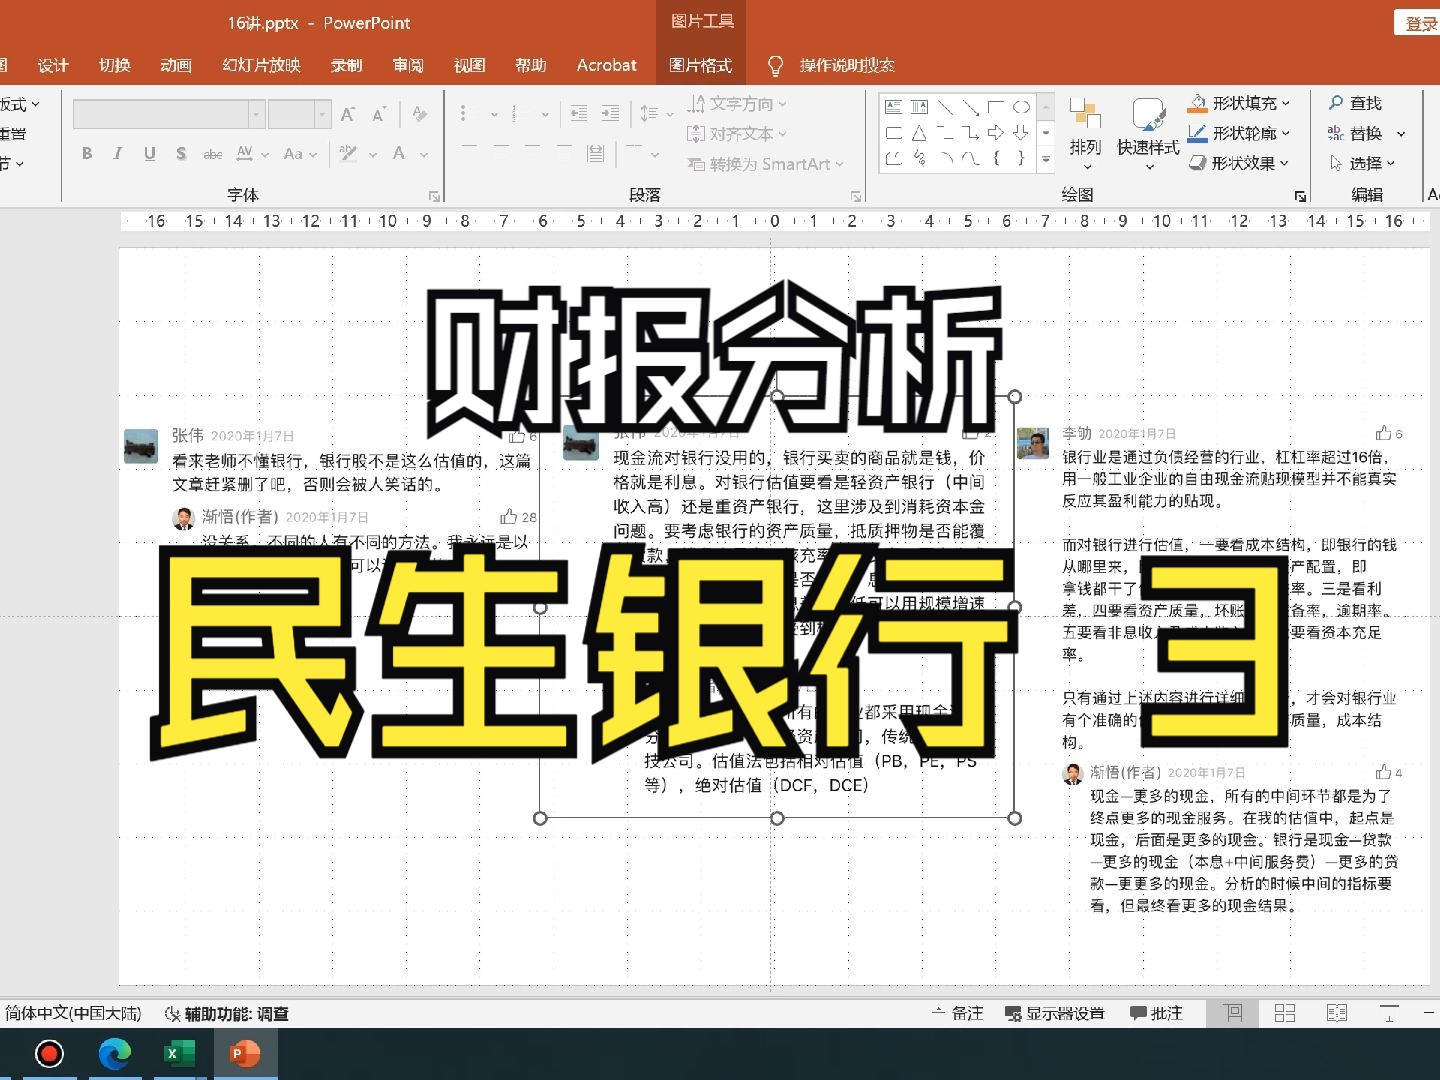Click the increase list level icon

[611, 114]
